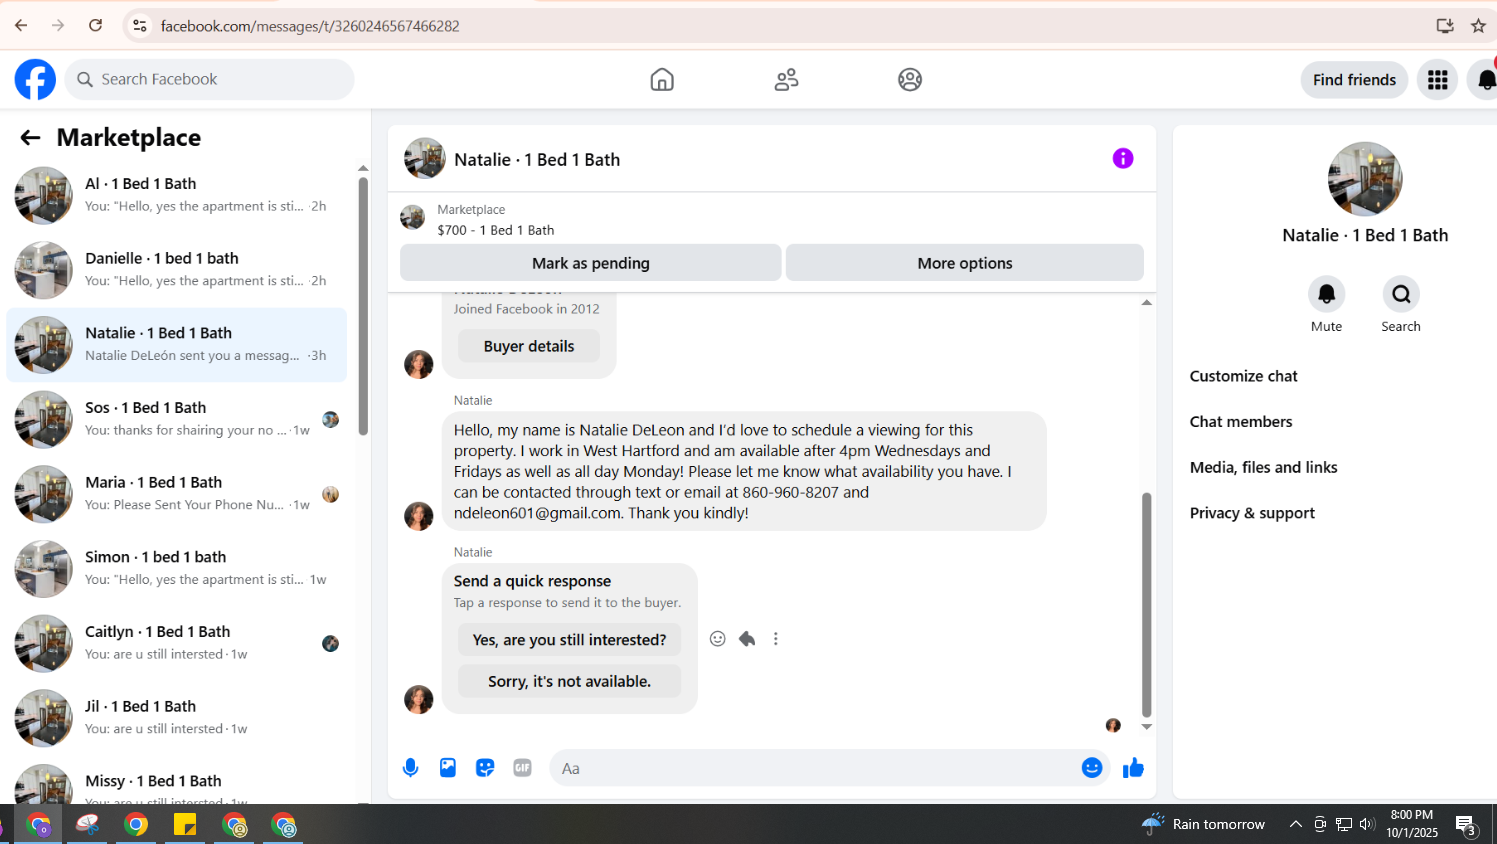Open the emoji picker in the message box
The image size is (1497, 844).
pos(1092,767)
